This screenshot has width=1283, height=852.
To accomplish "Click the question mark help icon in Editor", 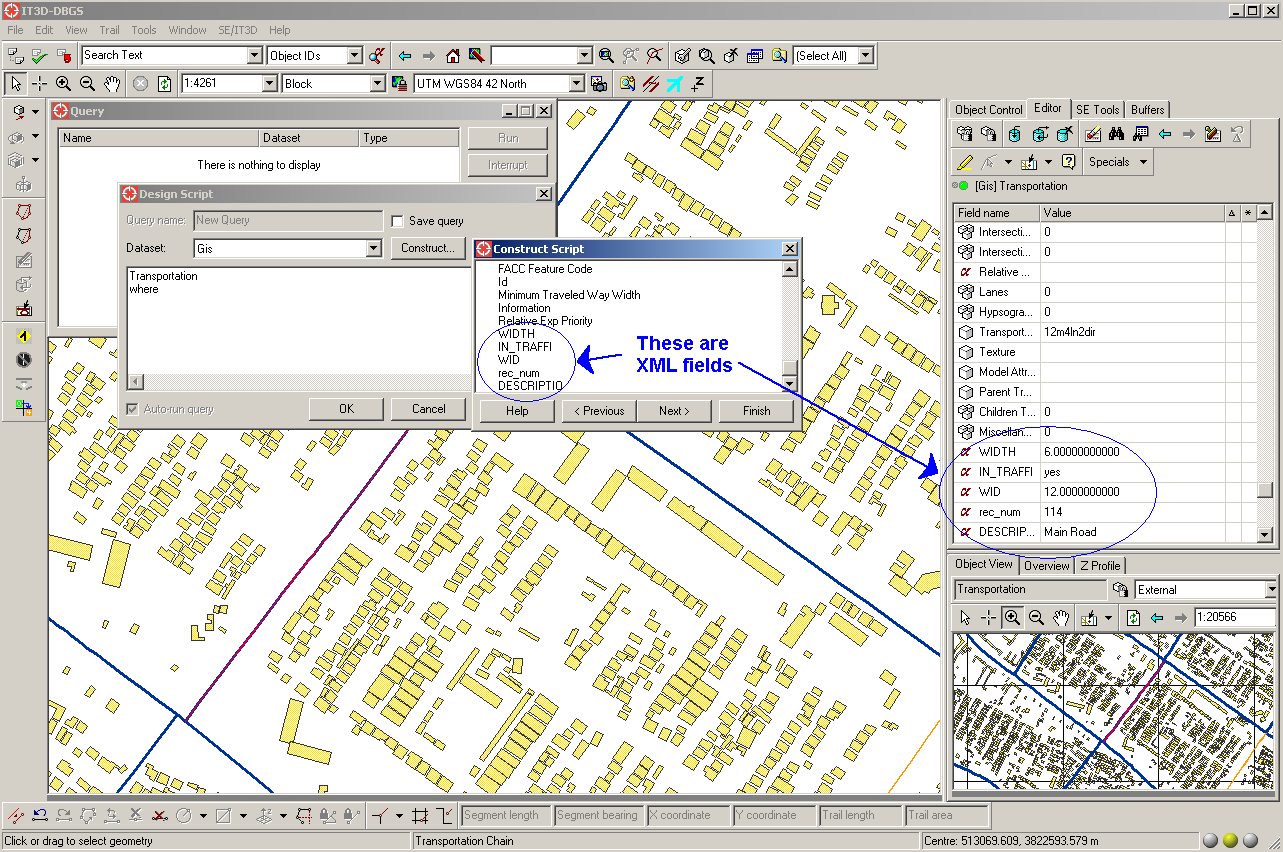I will pyautogui.click(x=1069, y=162).
